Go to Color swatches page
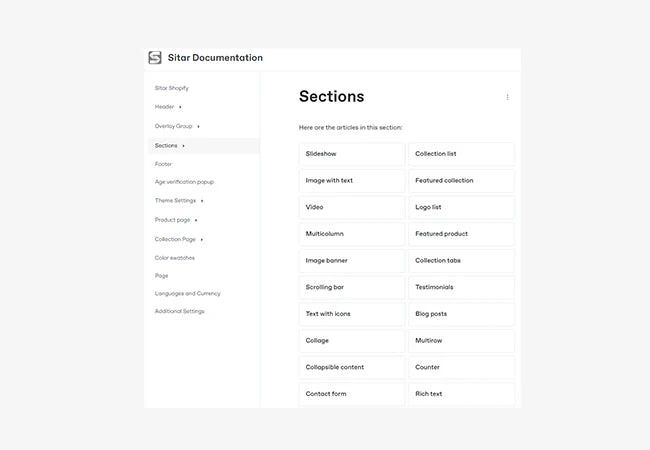 pos(175,258)
